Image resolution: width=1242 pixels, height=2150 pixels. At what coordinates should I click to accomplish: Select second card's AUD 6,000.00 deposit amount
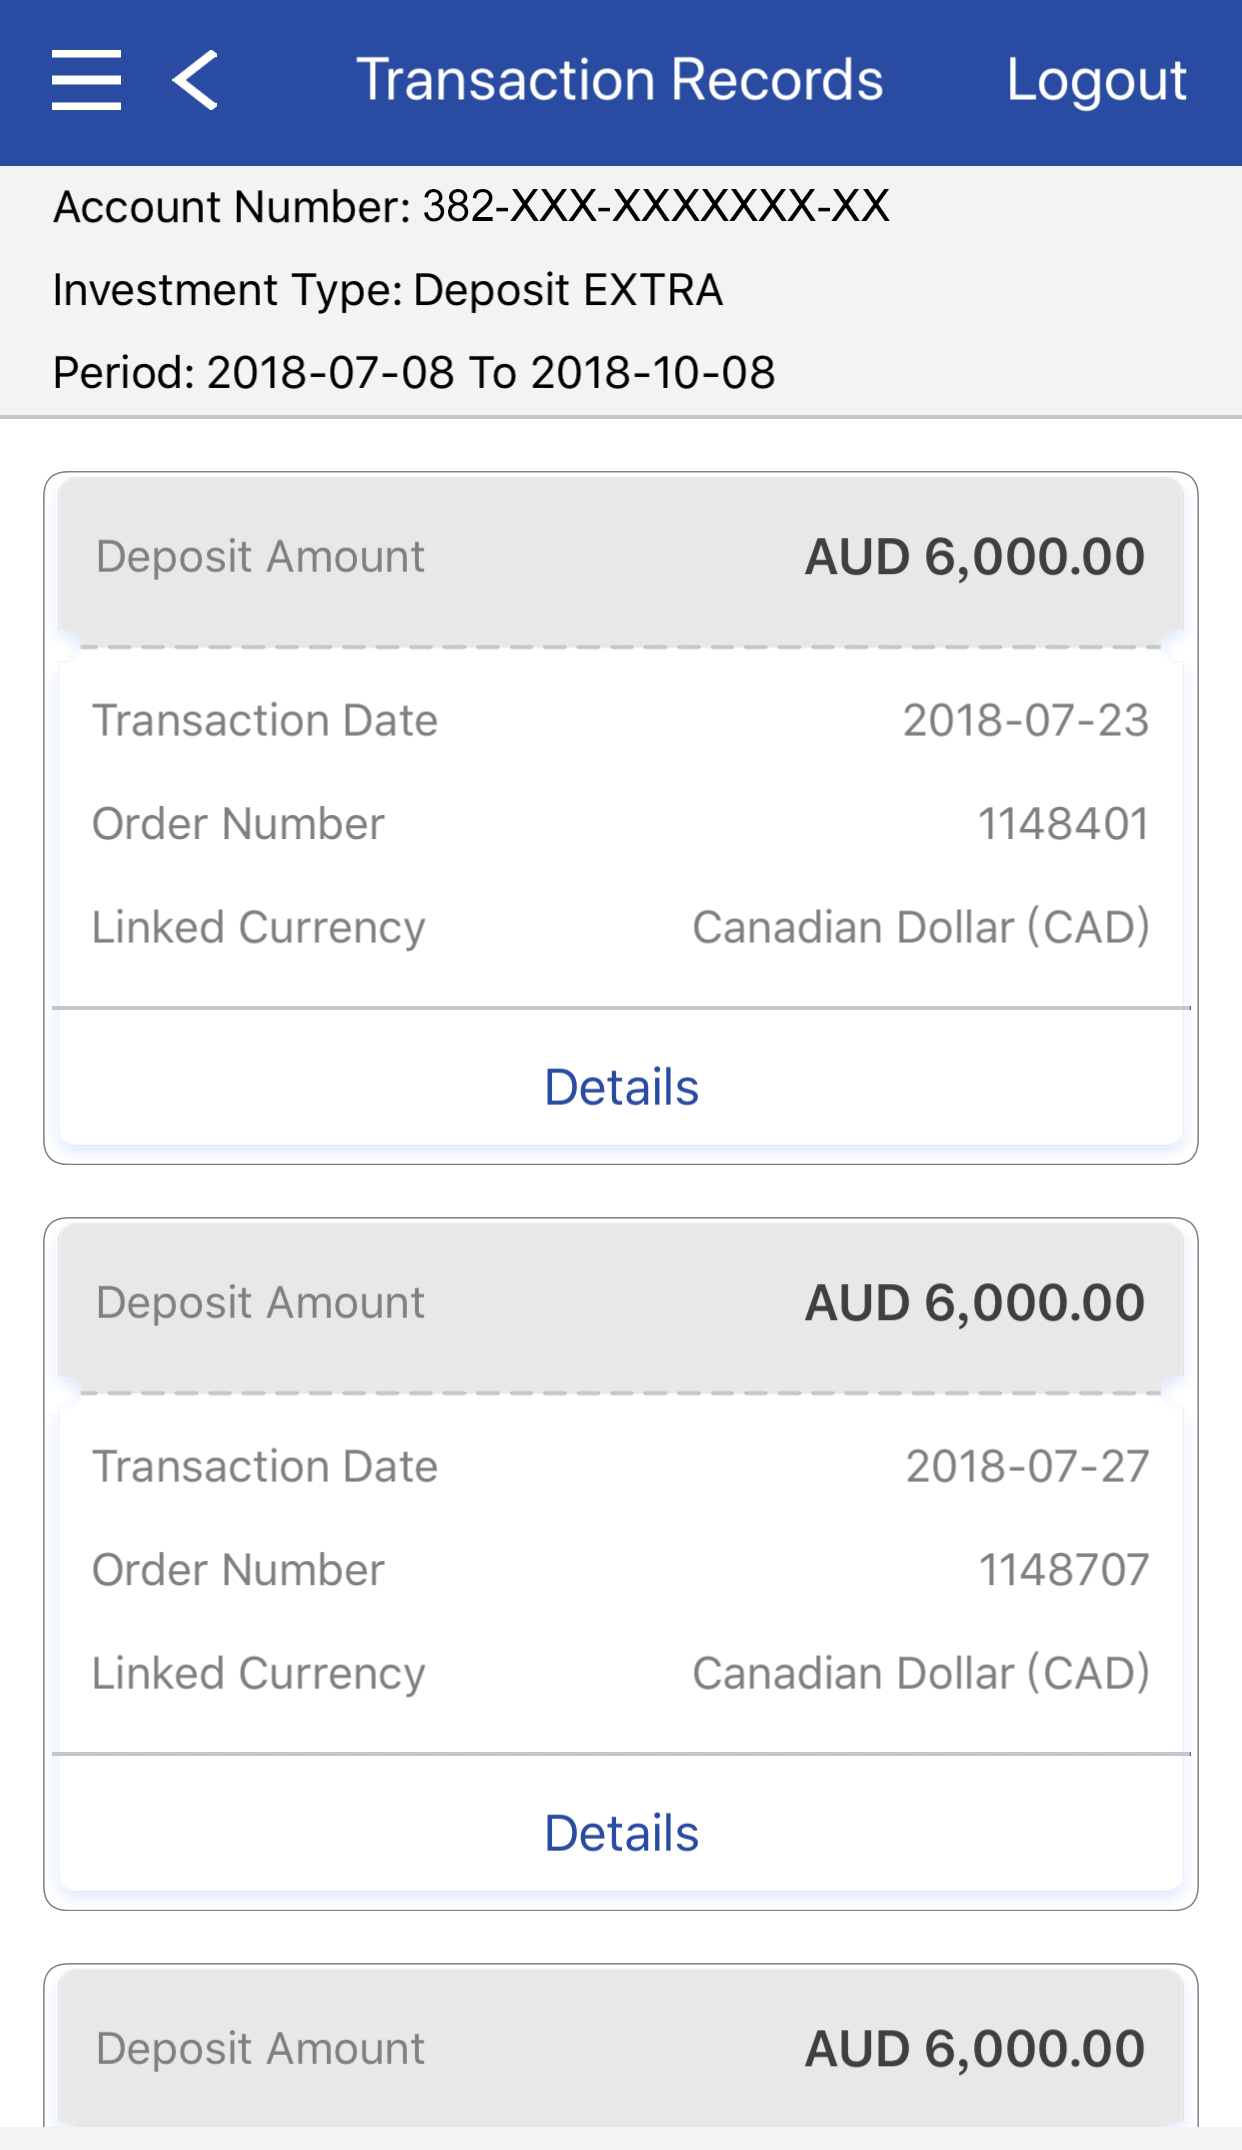(974, 1303)
